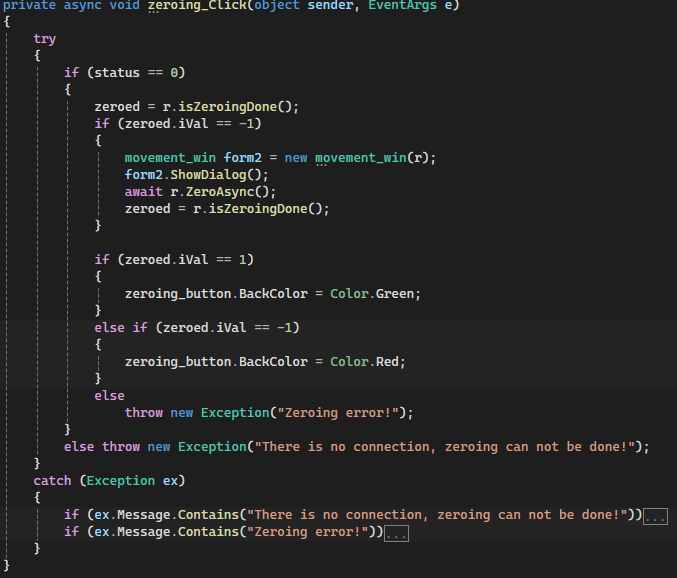This screenshot has width=677, height=578.
Task: Click the form2.ShowDialog() call
Action: point(196,175)
